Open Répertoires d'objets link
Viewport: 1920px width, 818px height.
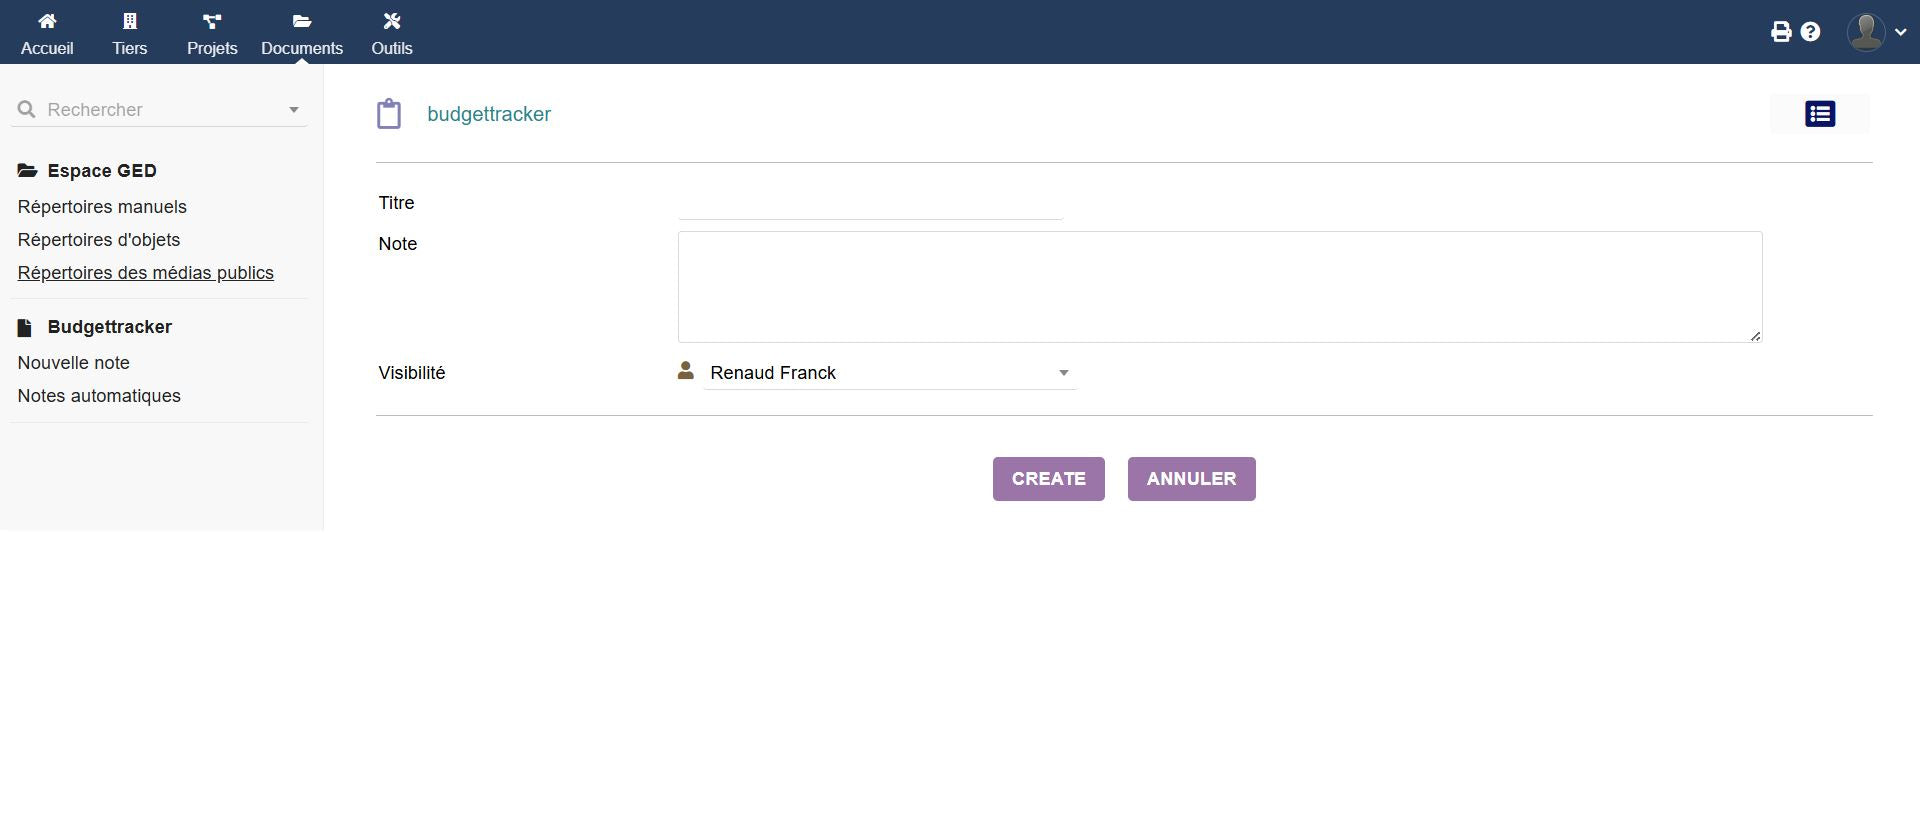tap(99, 240)
